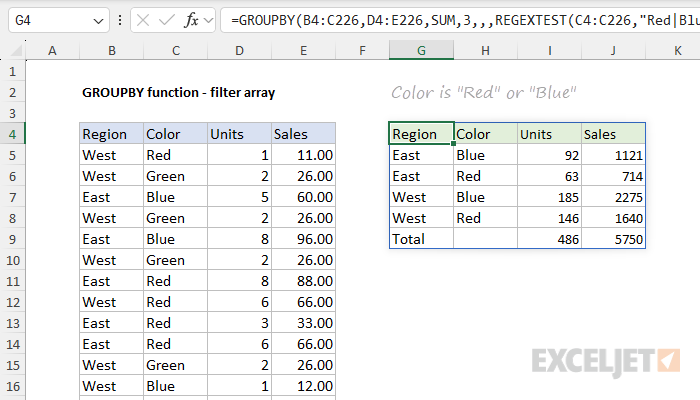Click result cell with sales 2275
The width and height of the screenshot is (700, 400).
[x=613, y=197]
